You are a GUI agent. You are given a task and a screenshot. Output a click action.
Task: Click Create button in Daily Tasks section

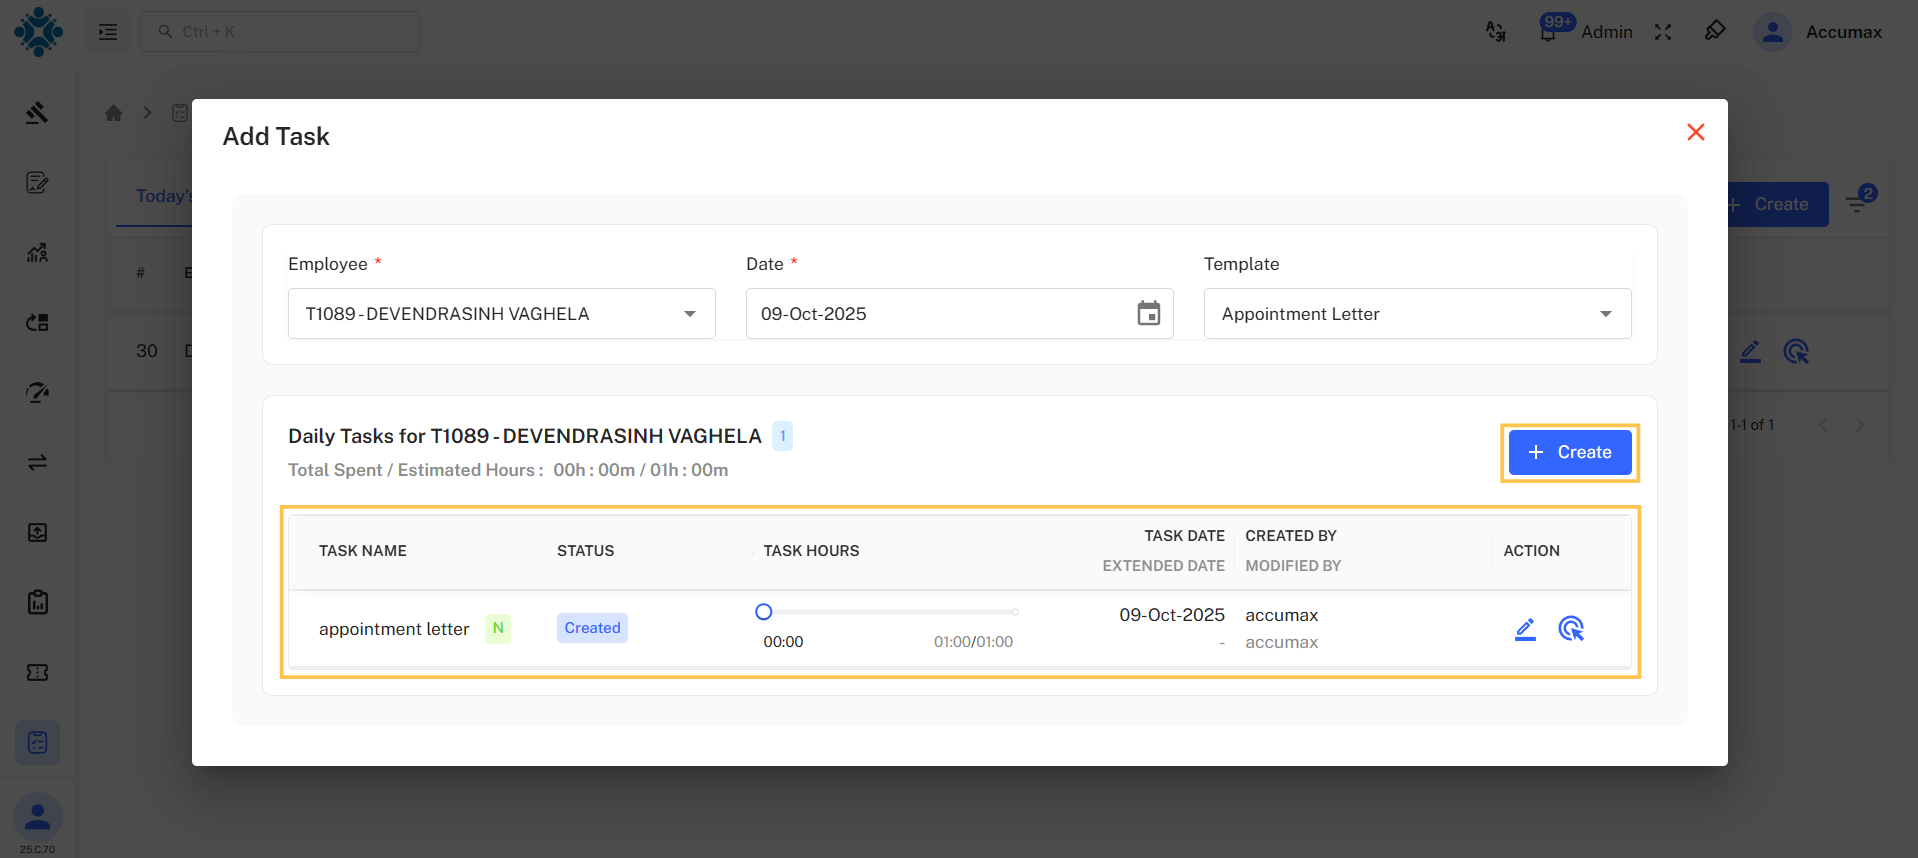[x=1569, y=453]
